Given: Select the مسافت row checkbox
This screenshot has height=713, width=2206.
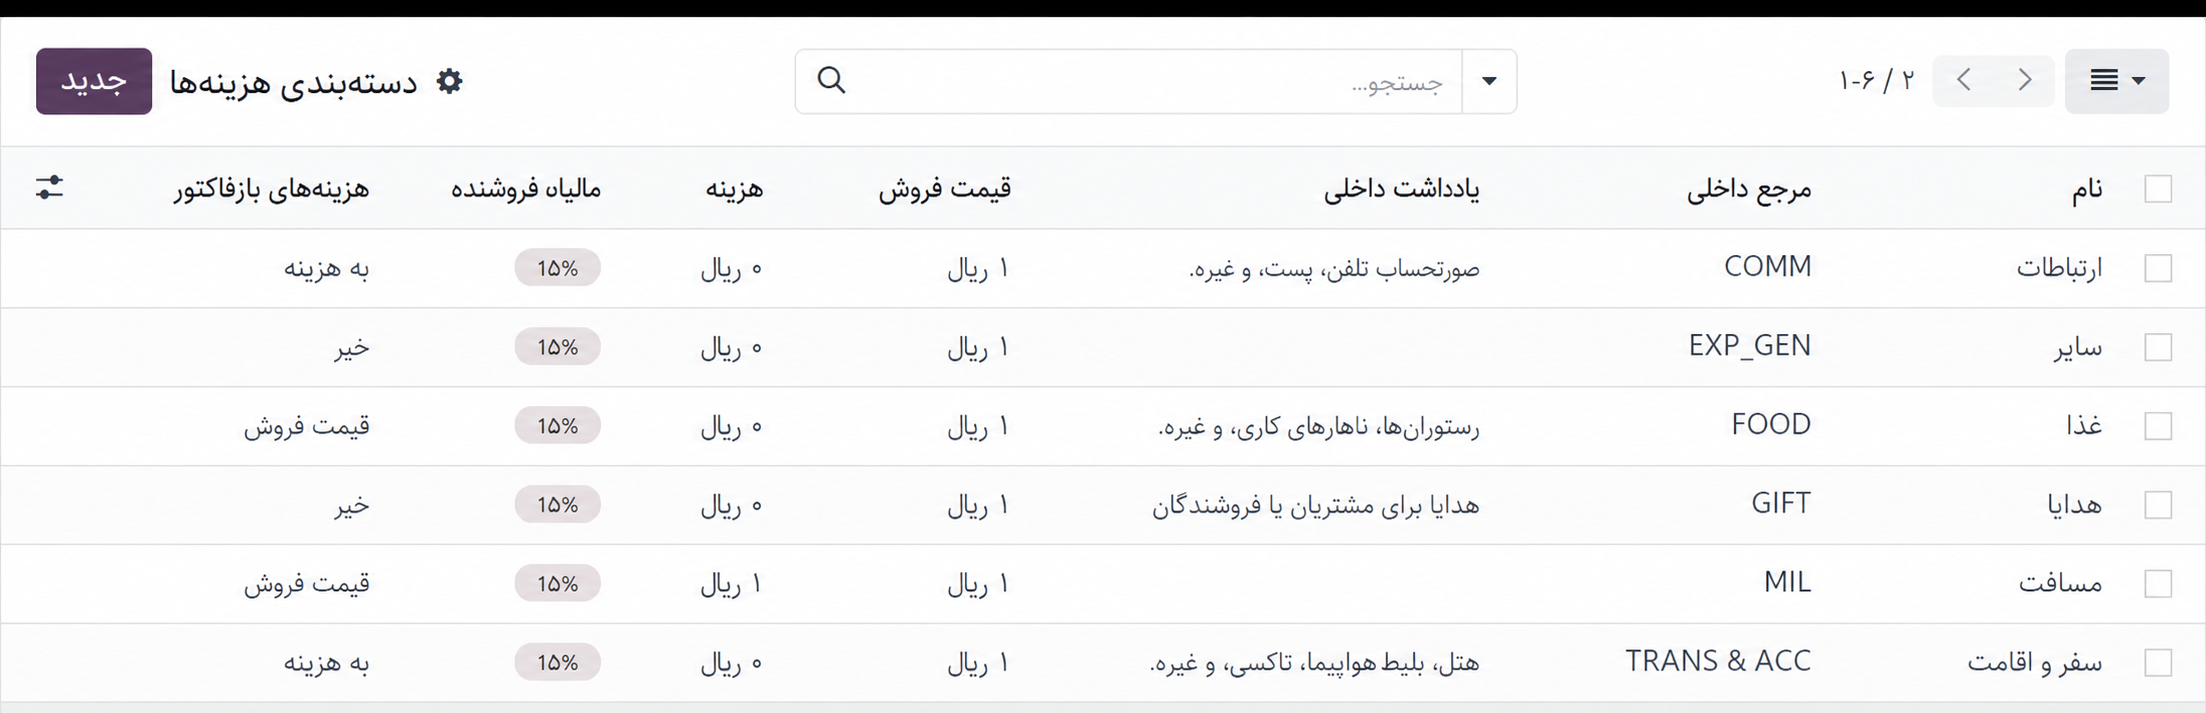Looking at the screenshot, I should 2158,583.
